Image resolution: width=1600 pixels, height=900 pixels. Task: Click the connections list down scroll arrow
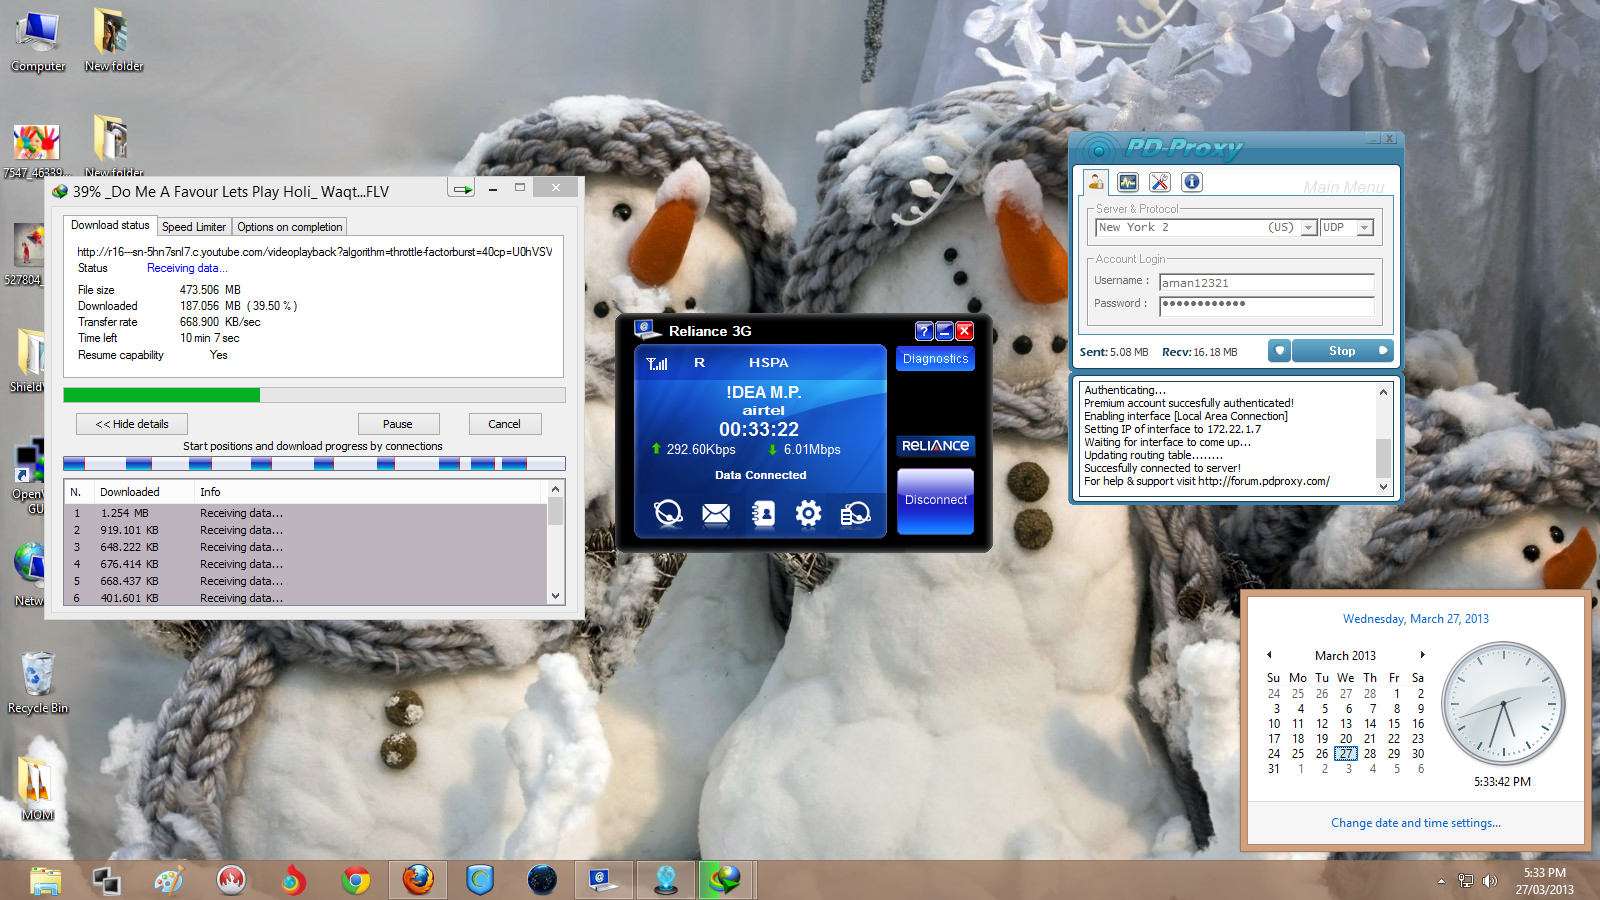pos(556,596)
